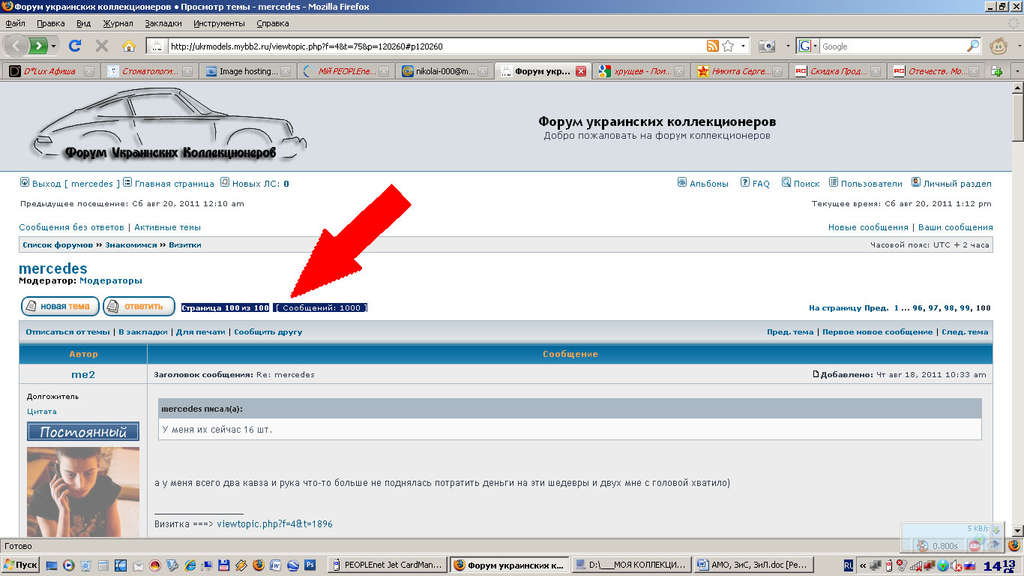
Task: Go forward with the green forward arrow
Action: (39, 46)
